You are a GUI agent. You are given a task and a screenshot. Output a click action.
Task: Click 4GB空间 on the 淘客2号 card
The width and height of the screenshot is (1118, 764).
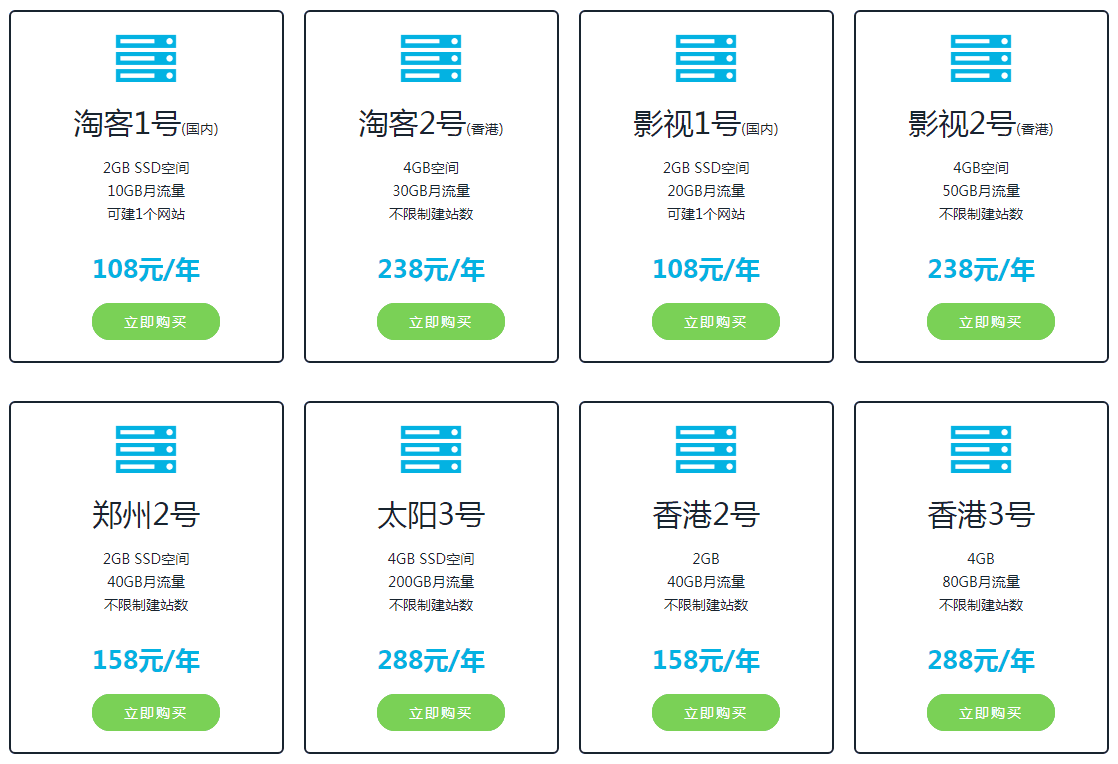coord(431,168)
